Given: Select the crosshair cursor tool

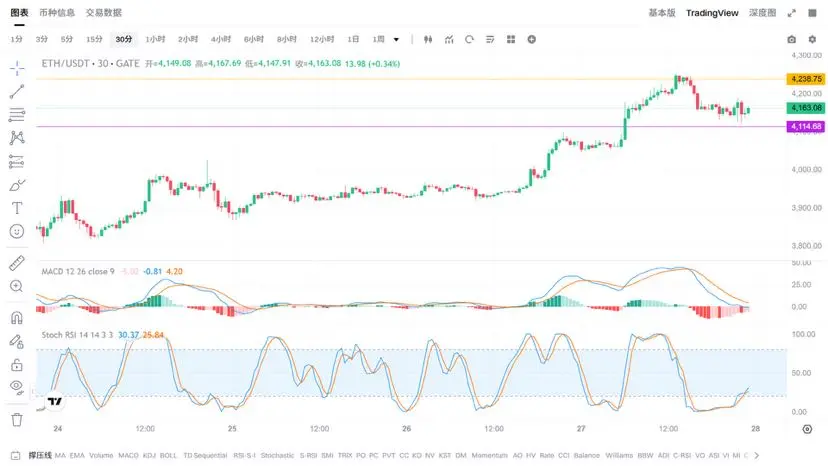Looking at the screenshot, I should coord(17,68).
